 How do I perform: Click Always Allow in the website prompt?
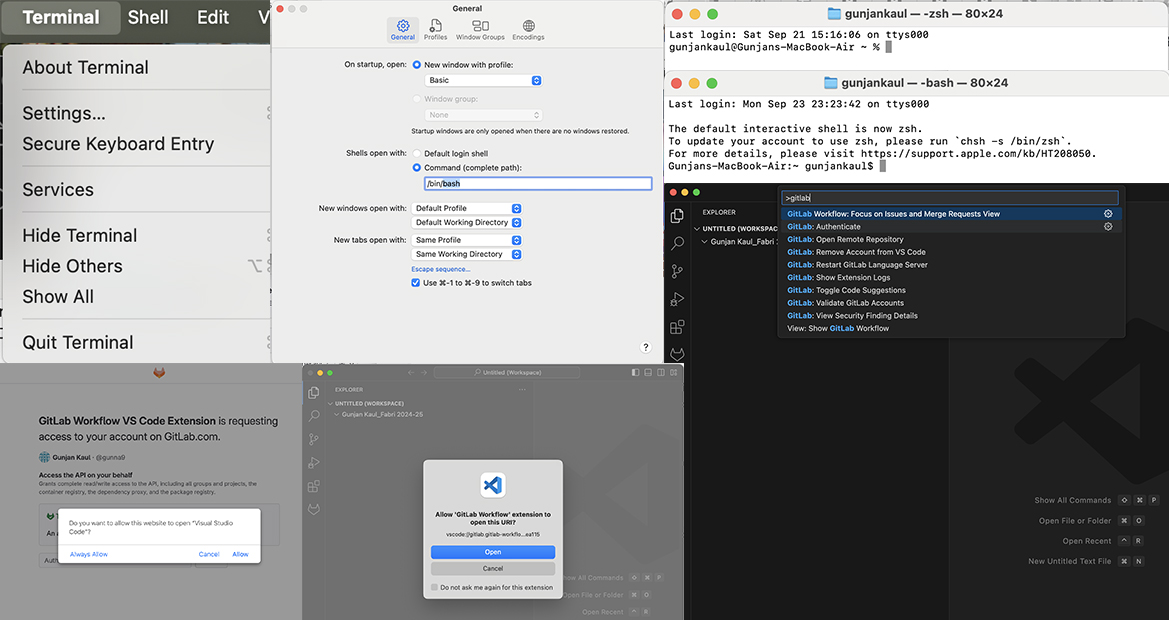pyautogui.click(x=89, y=554)
